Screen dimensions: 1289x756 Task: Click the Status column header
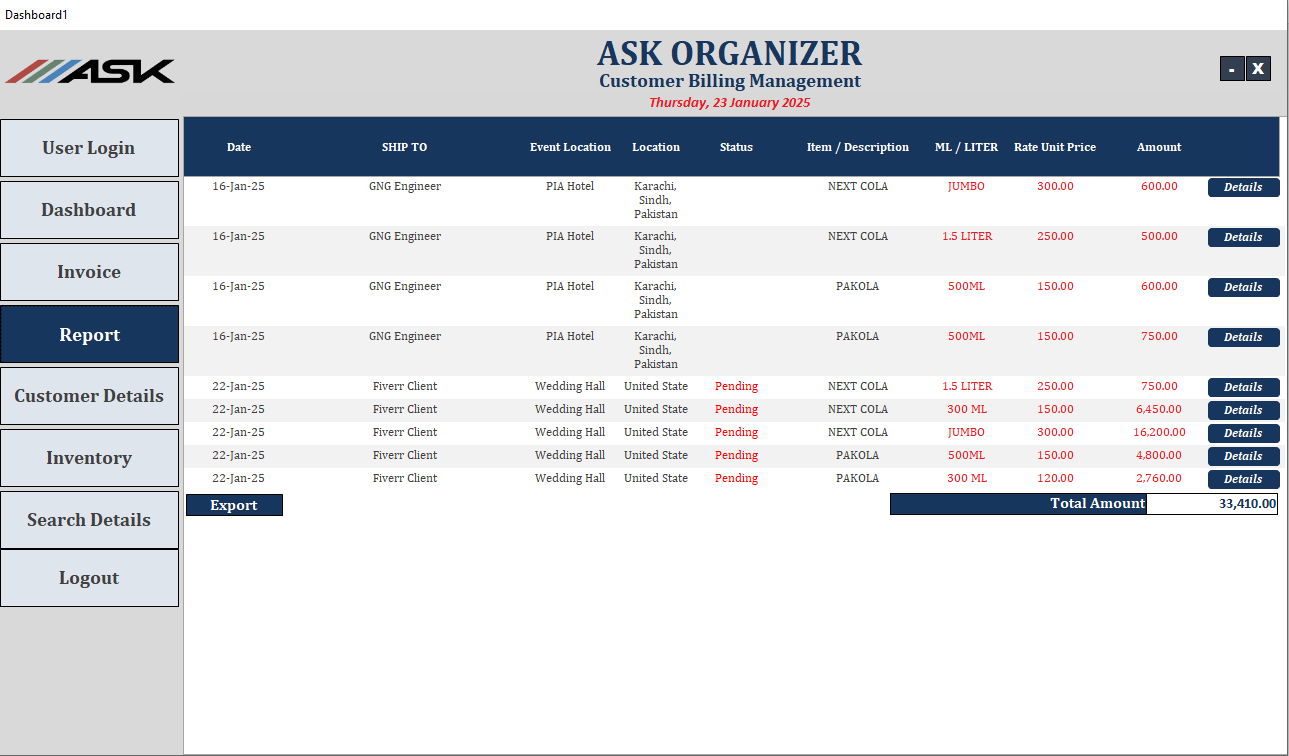(x=736, y=147)
